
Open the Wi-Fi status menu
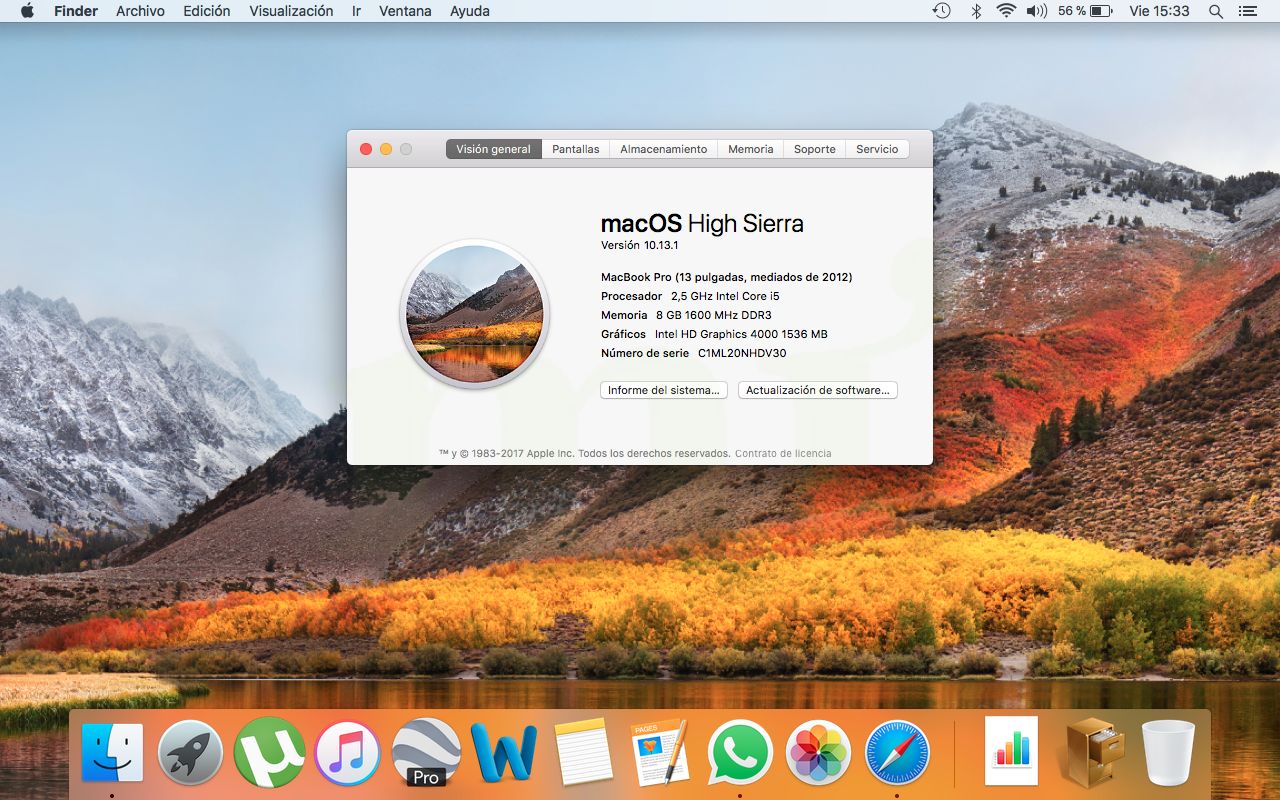(1006, 11)
